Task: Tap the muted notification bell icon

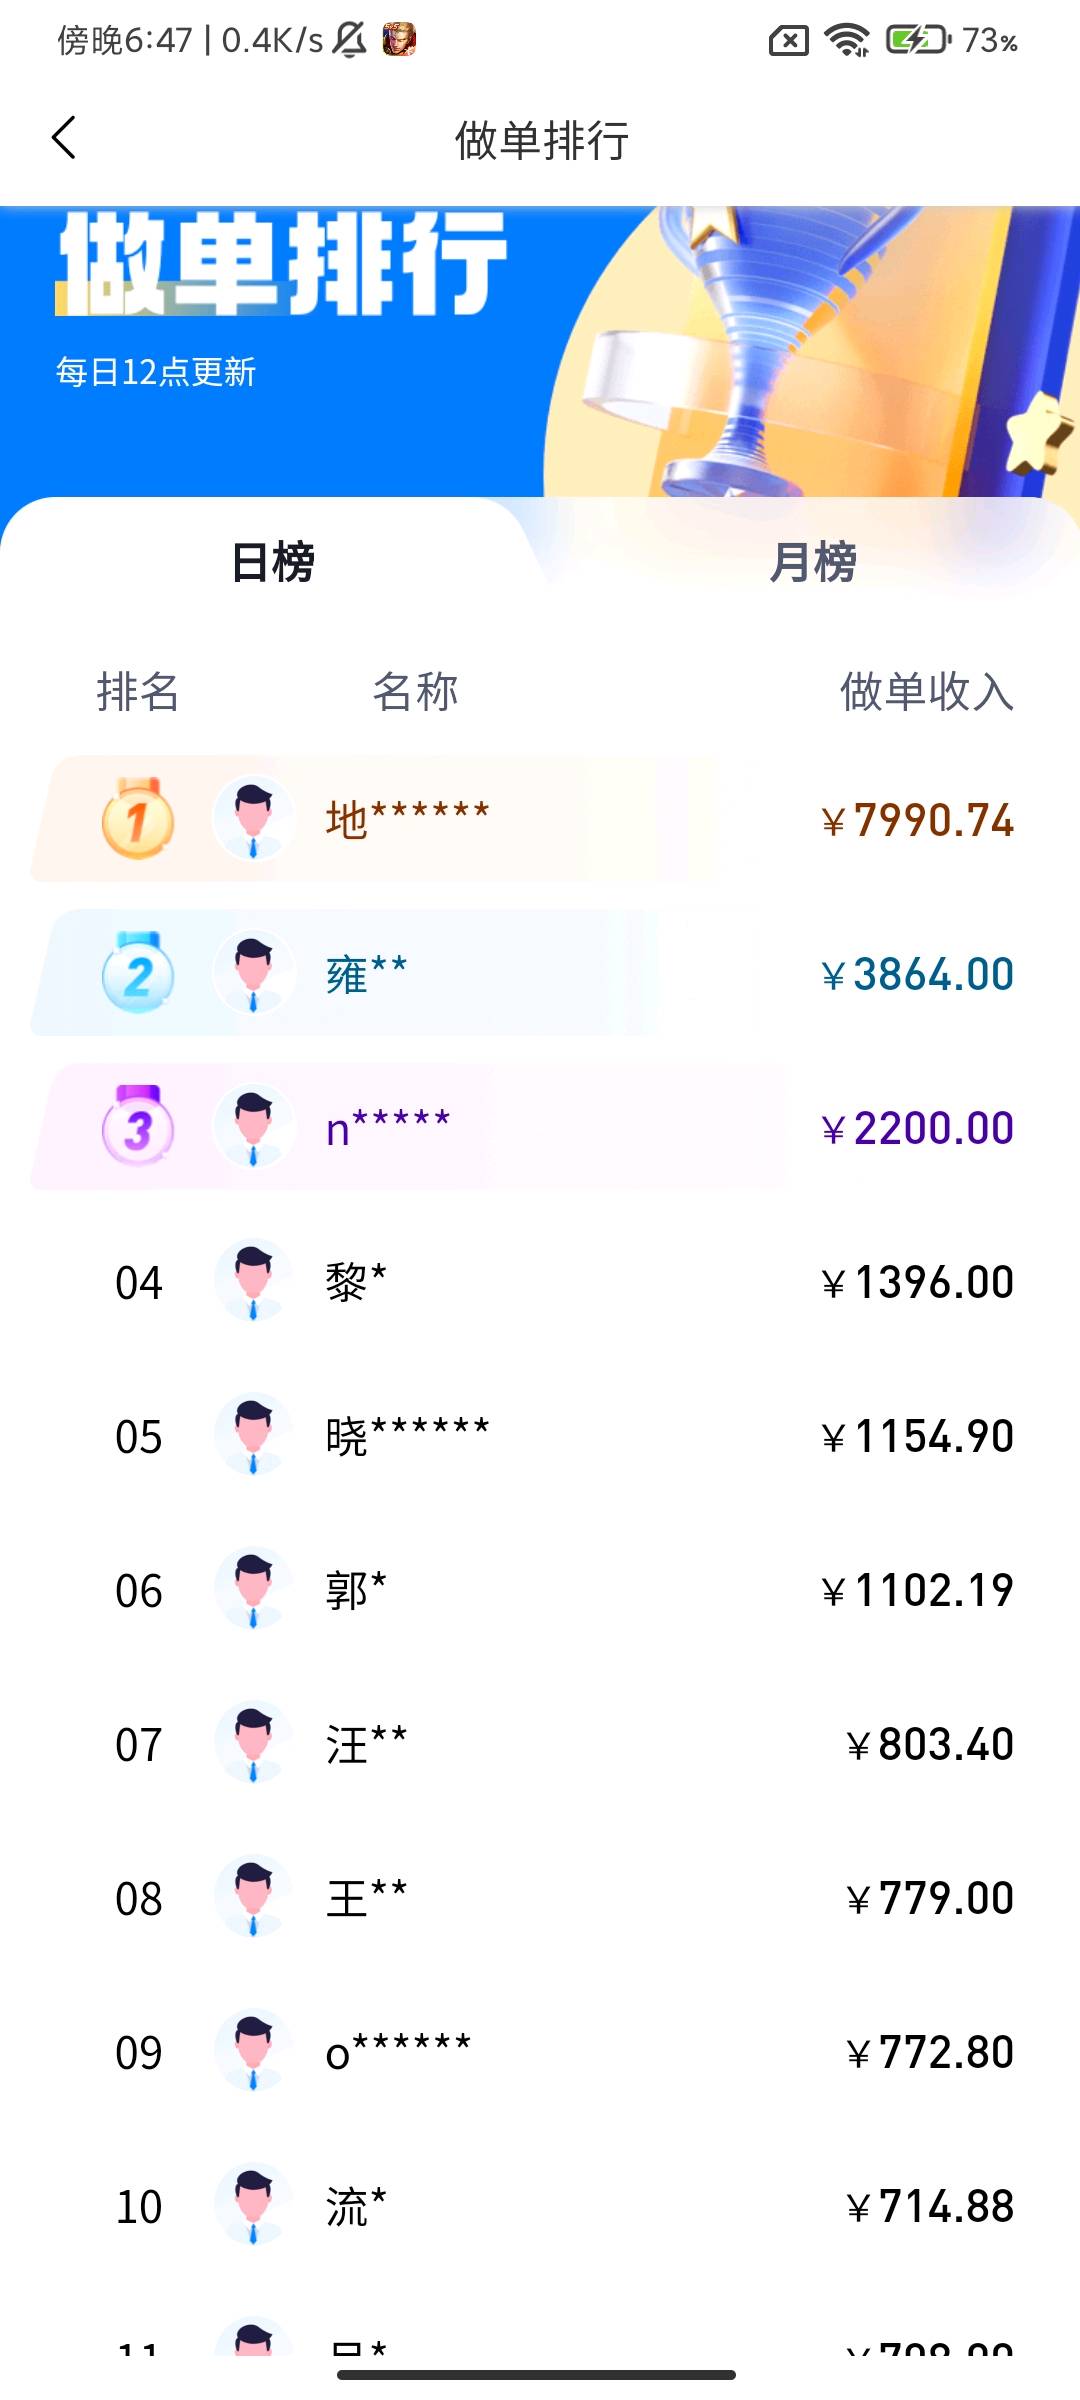Action: (349, 40)
